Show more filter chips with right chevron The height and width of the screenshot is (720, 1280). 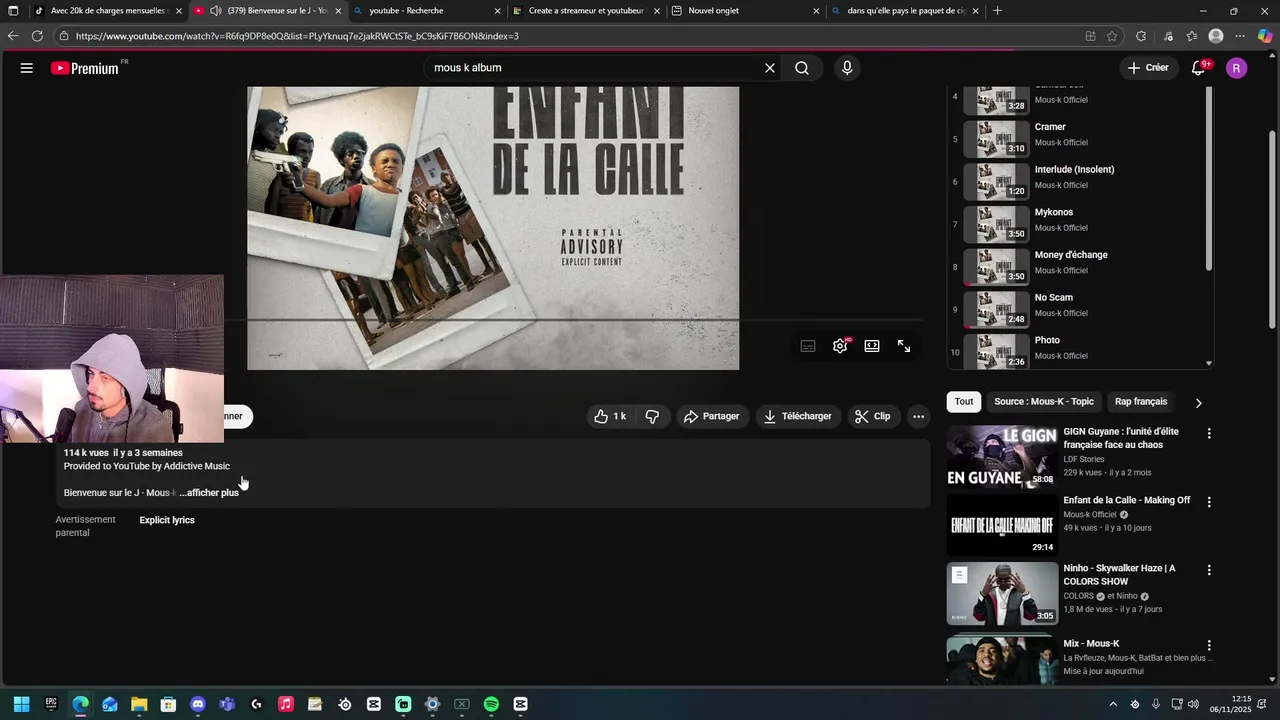[x=1198, y=402]
